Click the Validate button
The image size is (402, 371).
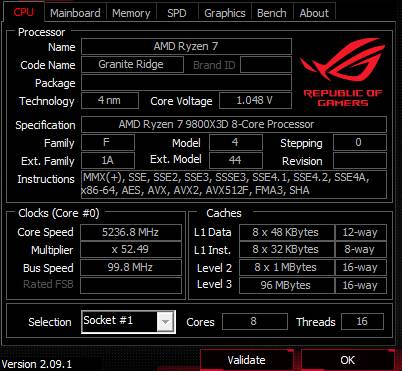246,360
